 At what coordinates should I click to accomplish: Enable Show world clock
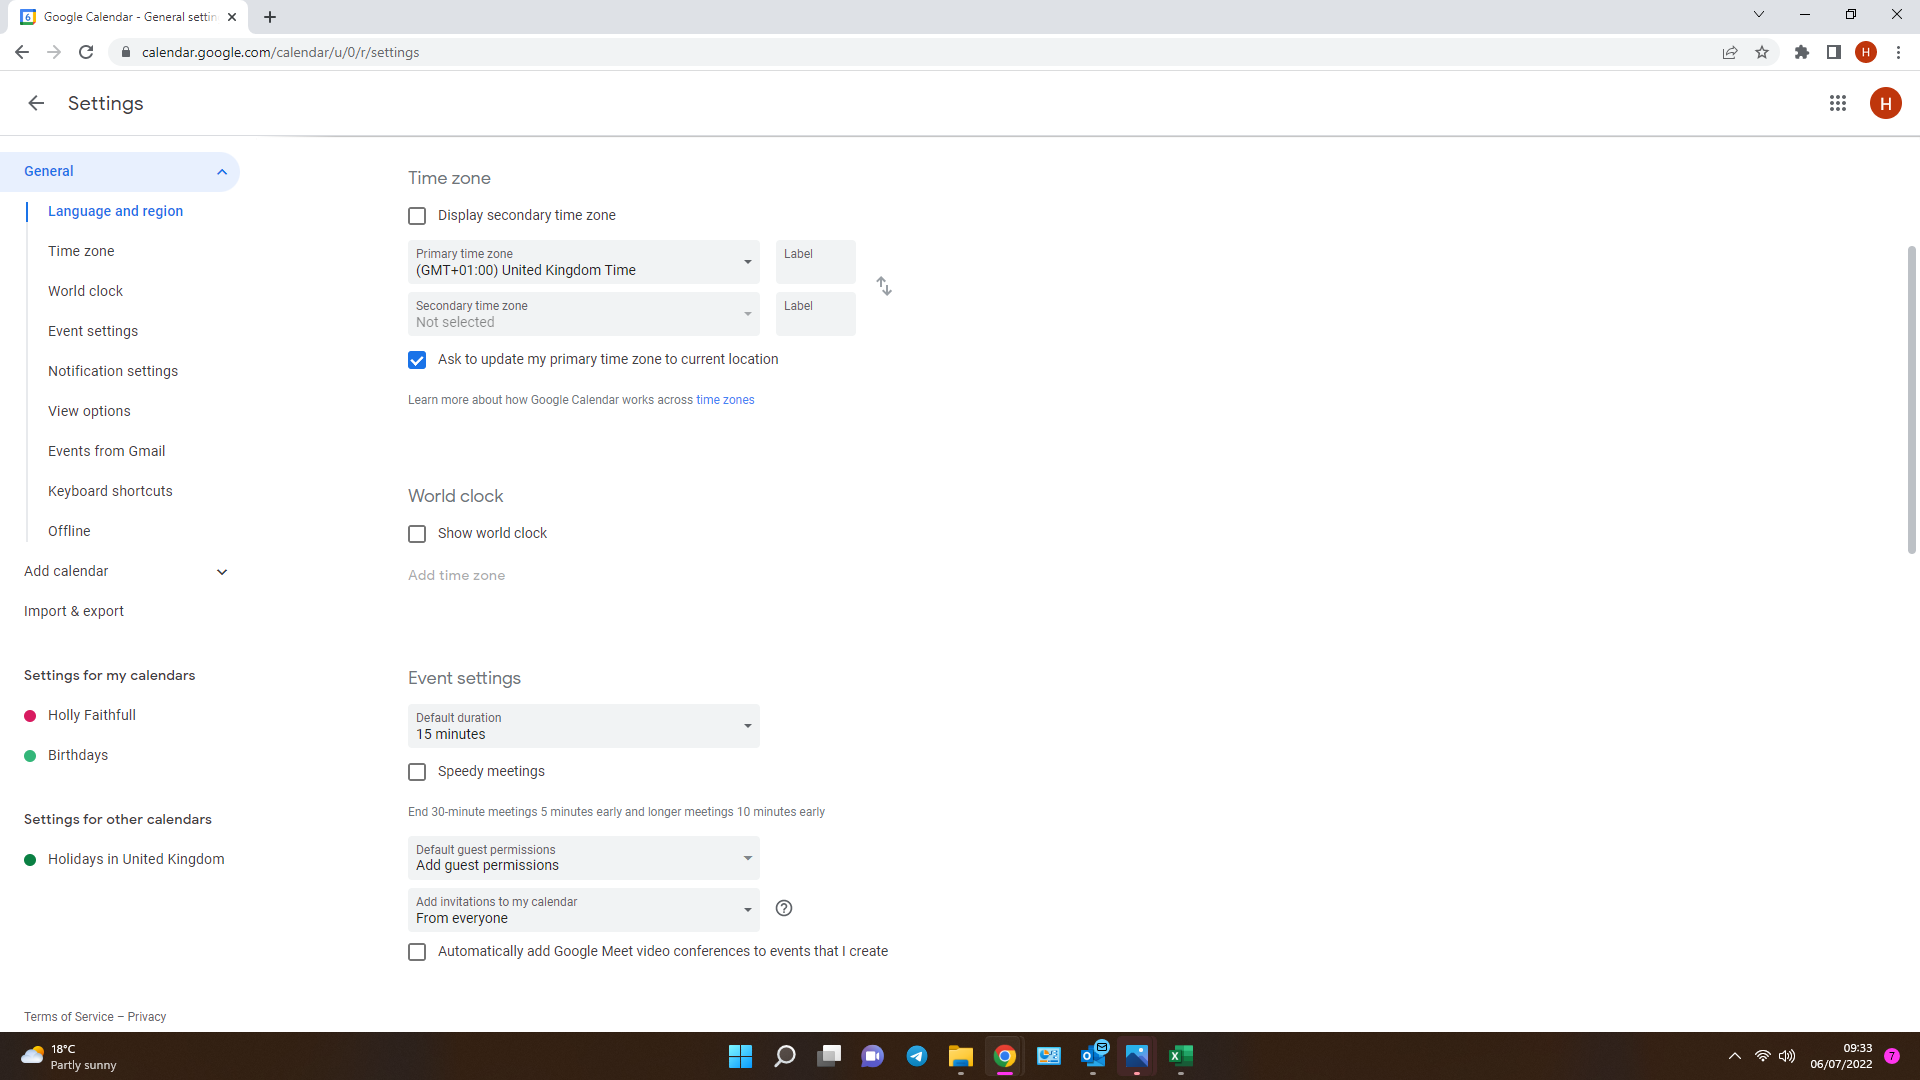pyautogui.click(x=417, y=534)
